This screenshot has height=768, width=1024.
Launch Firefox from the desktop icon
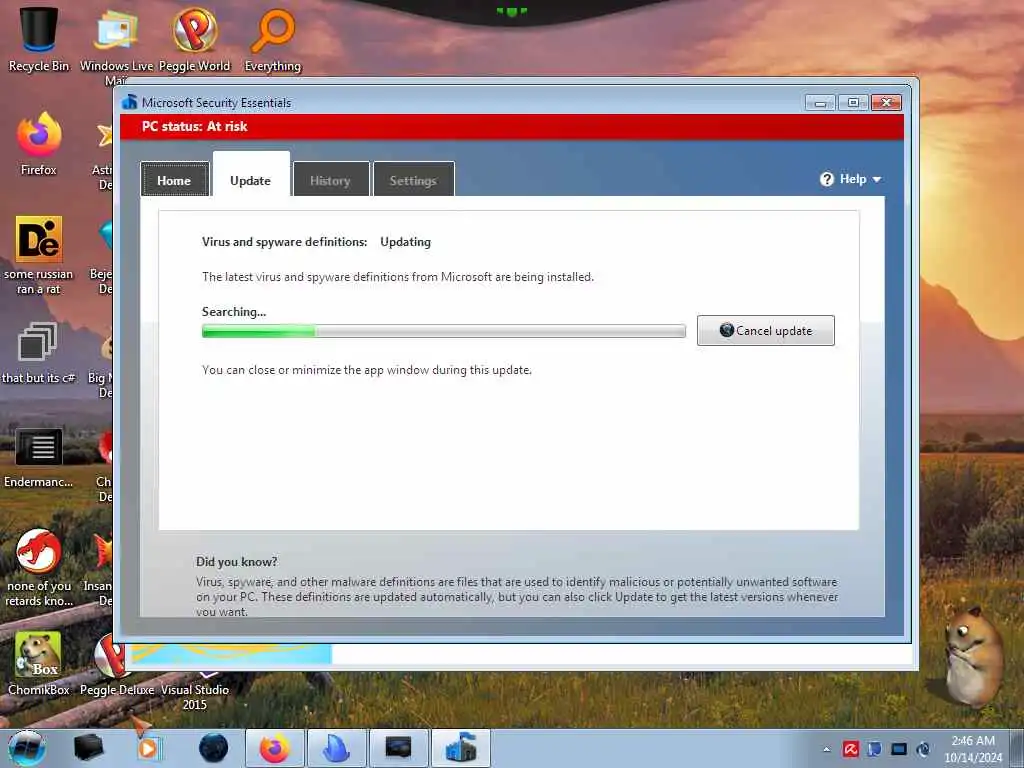point(39,144)
